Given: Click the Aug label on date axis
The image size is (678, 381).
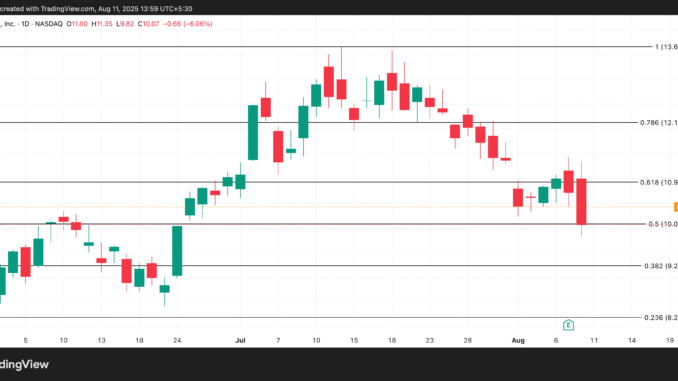Looking at the screenshot, I should 518,340.
